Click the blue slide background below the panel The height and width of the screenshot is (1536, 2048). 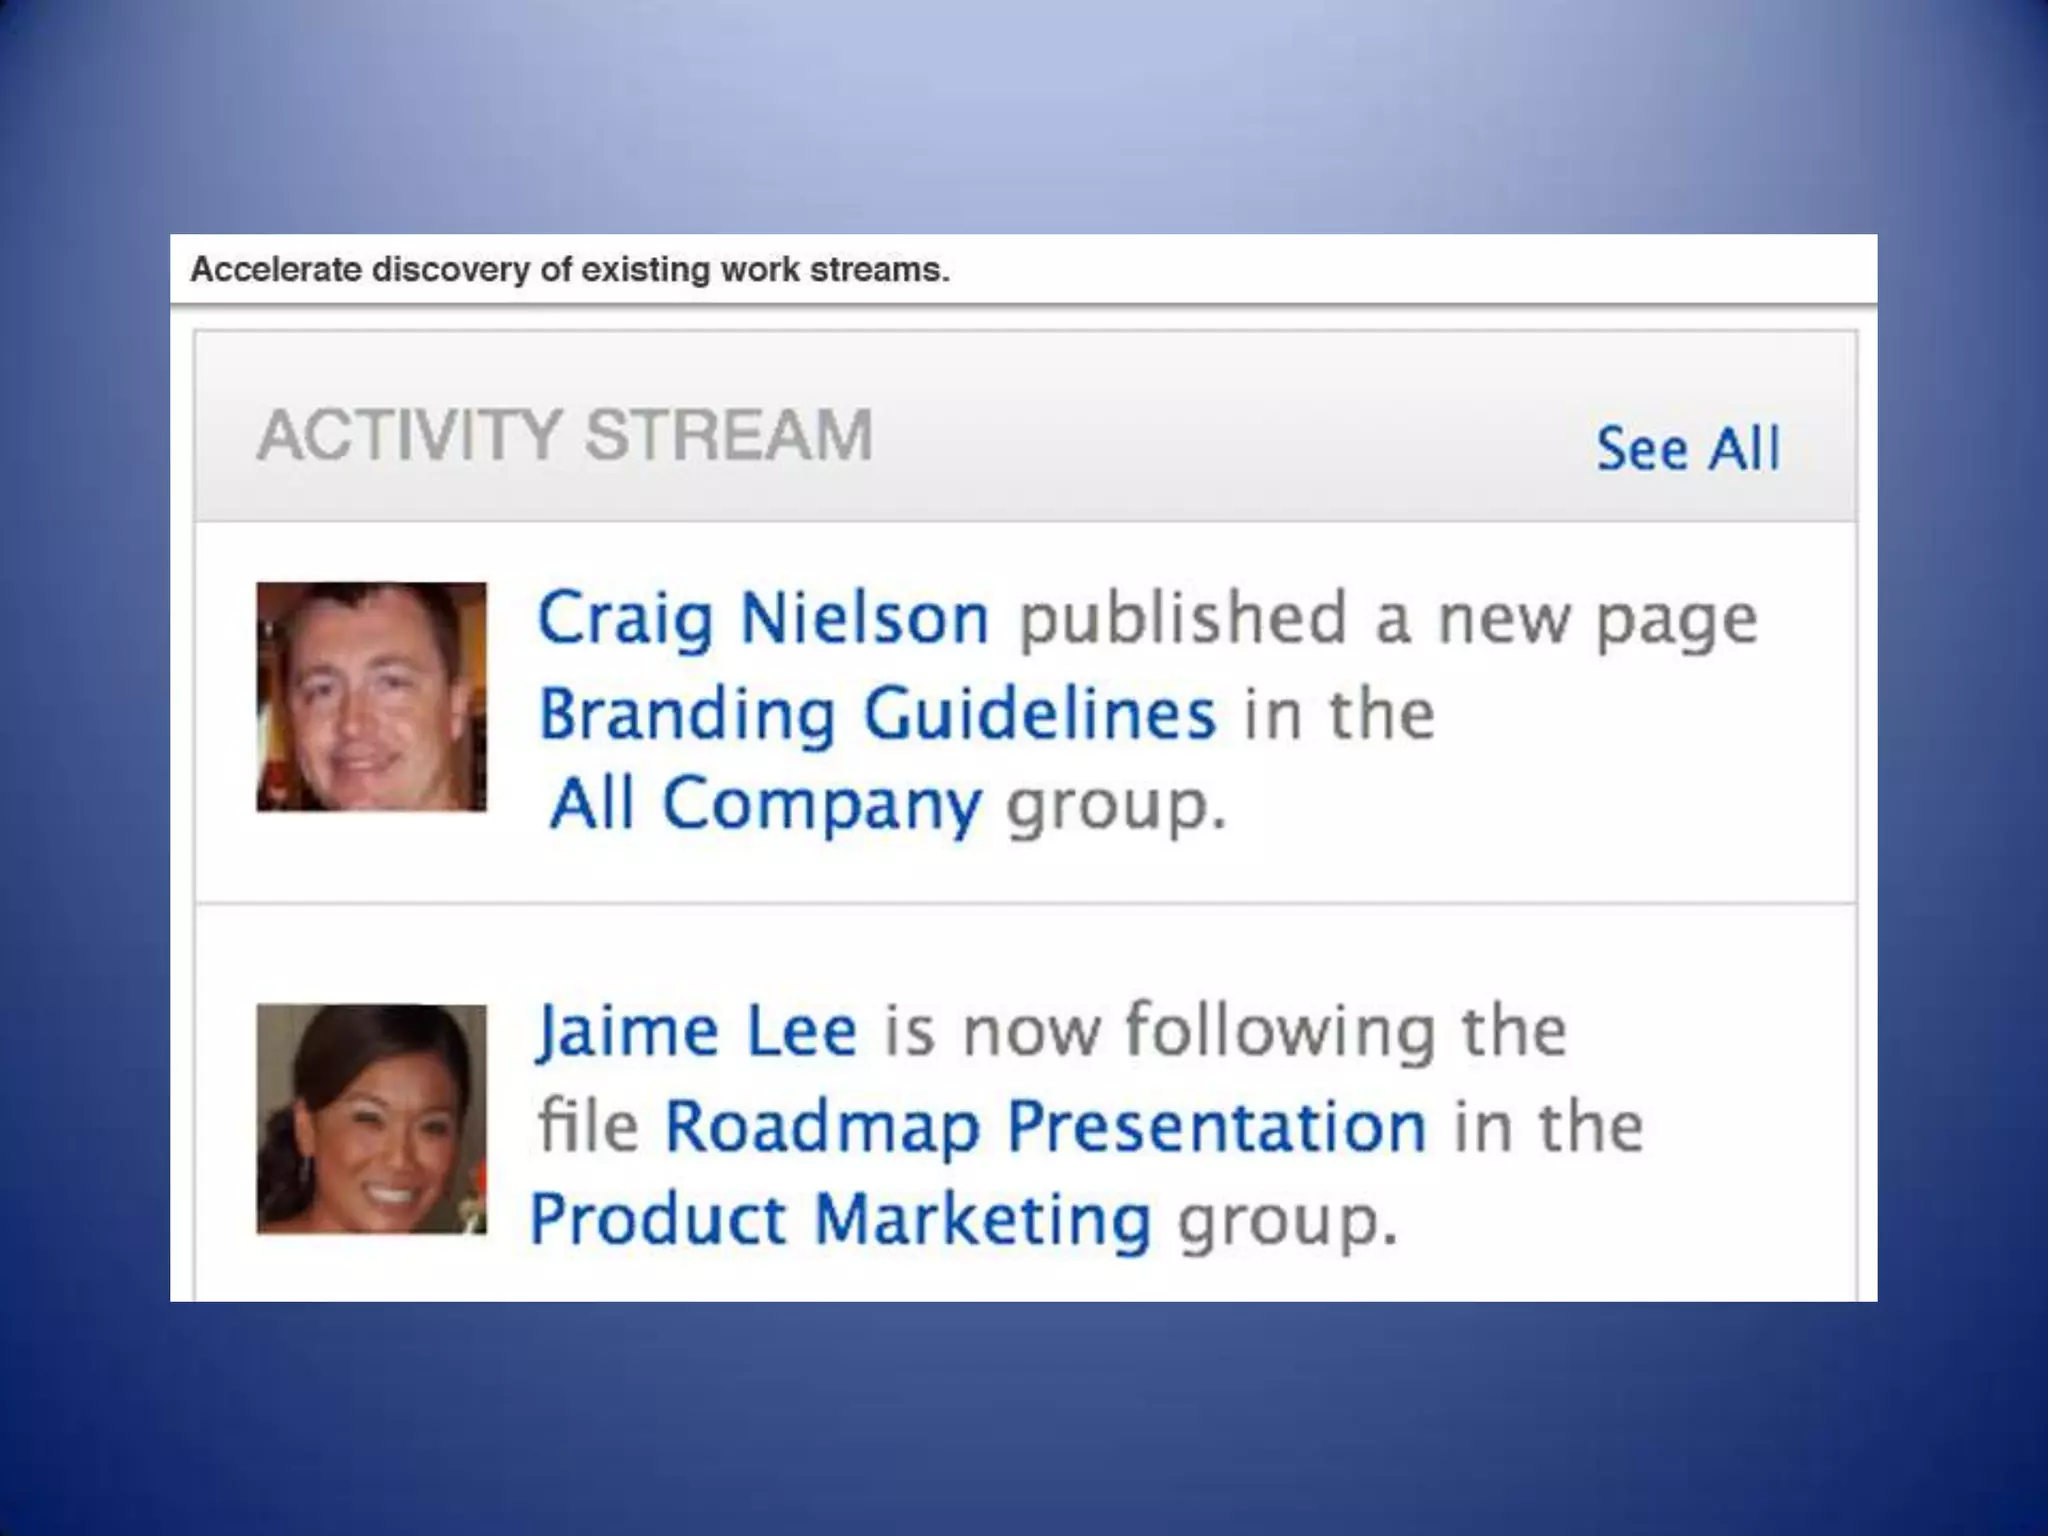pyautogui.click(x=1024, y=1420)
